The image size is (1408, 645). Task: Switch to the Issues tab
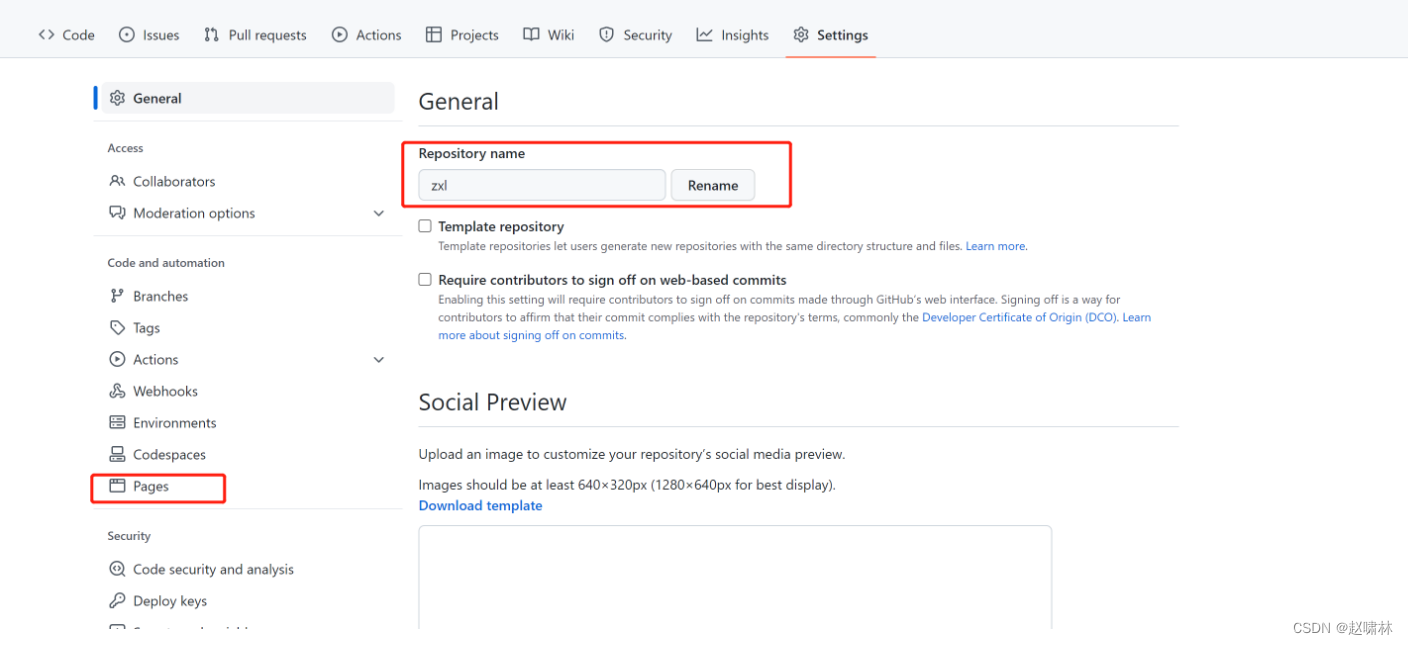149,35
